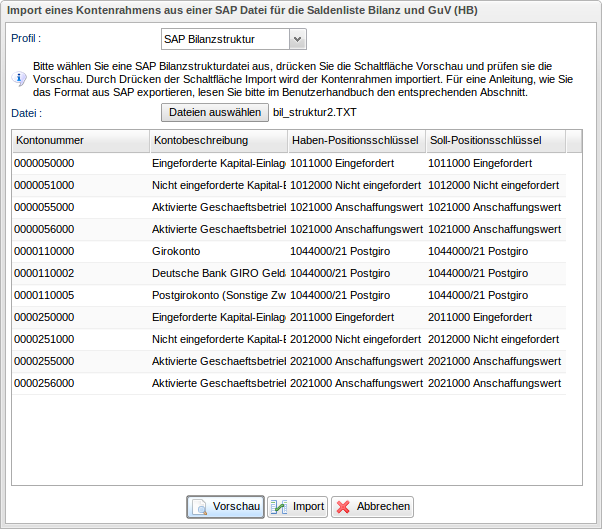Click the red X Abbrechen icon
This screenshot has width=602, height=530.
click(x=344, y=507)
